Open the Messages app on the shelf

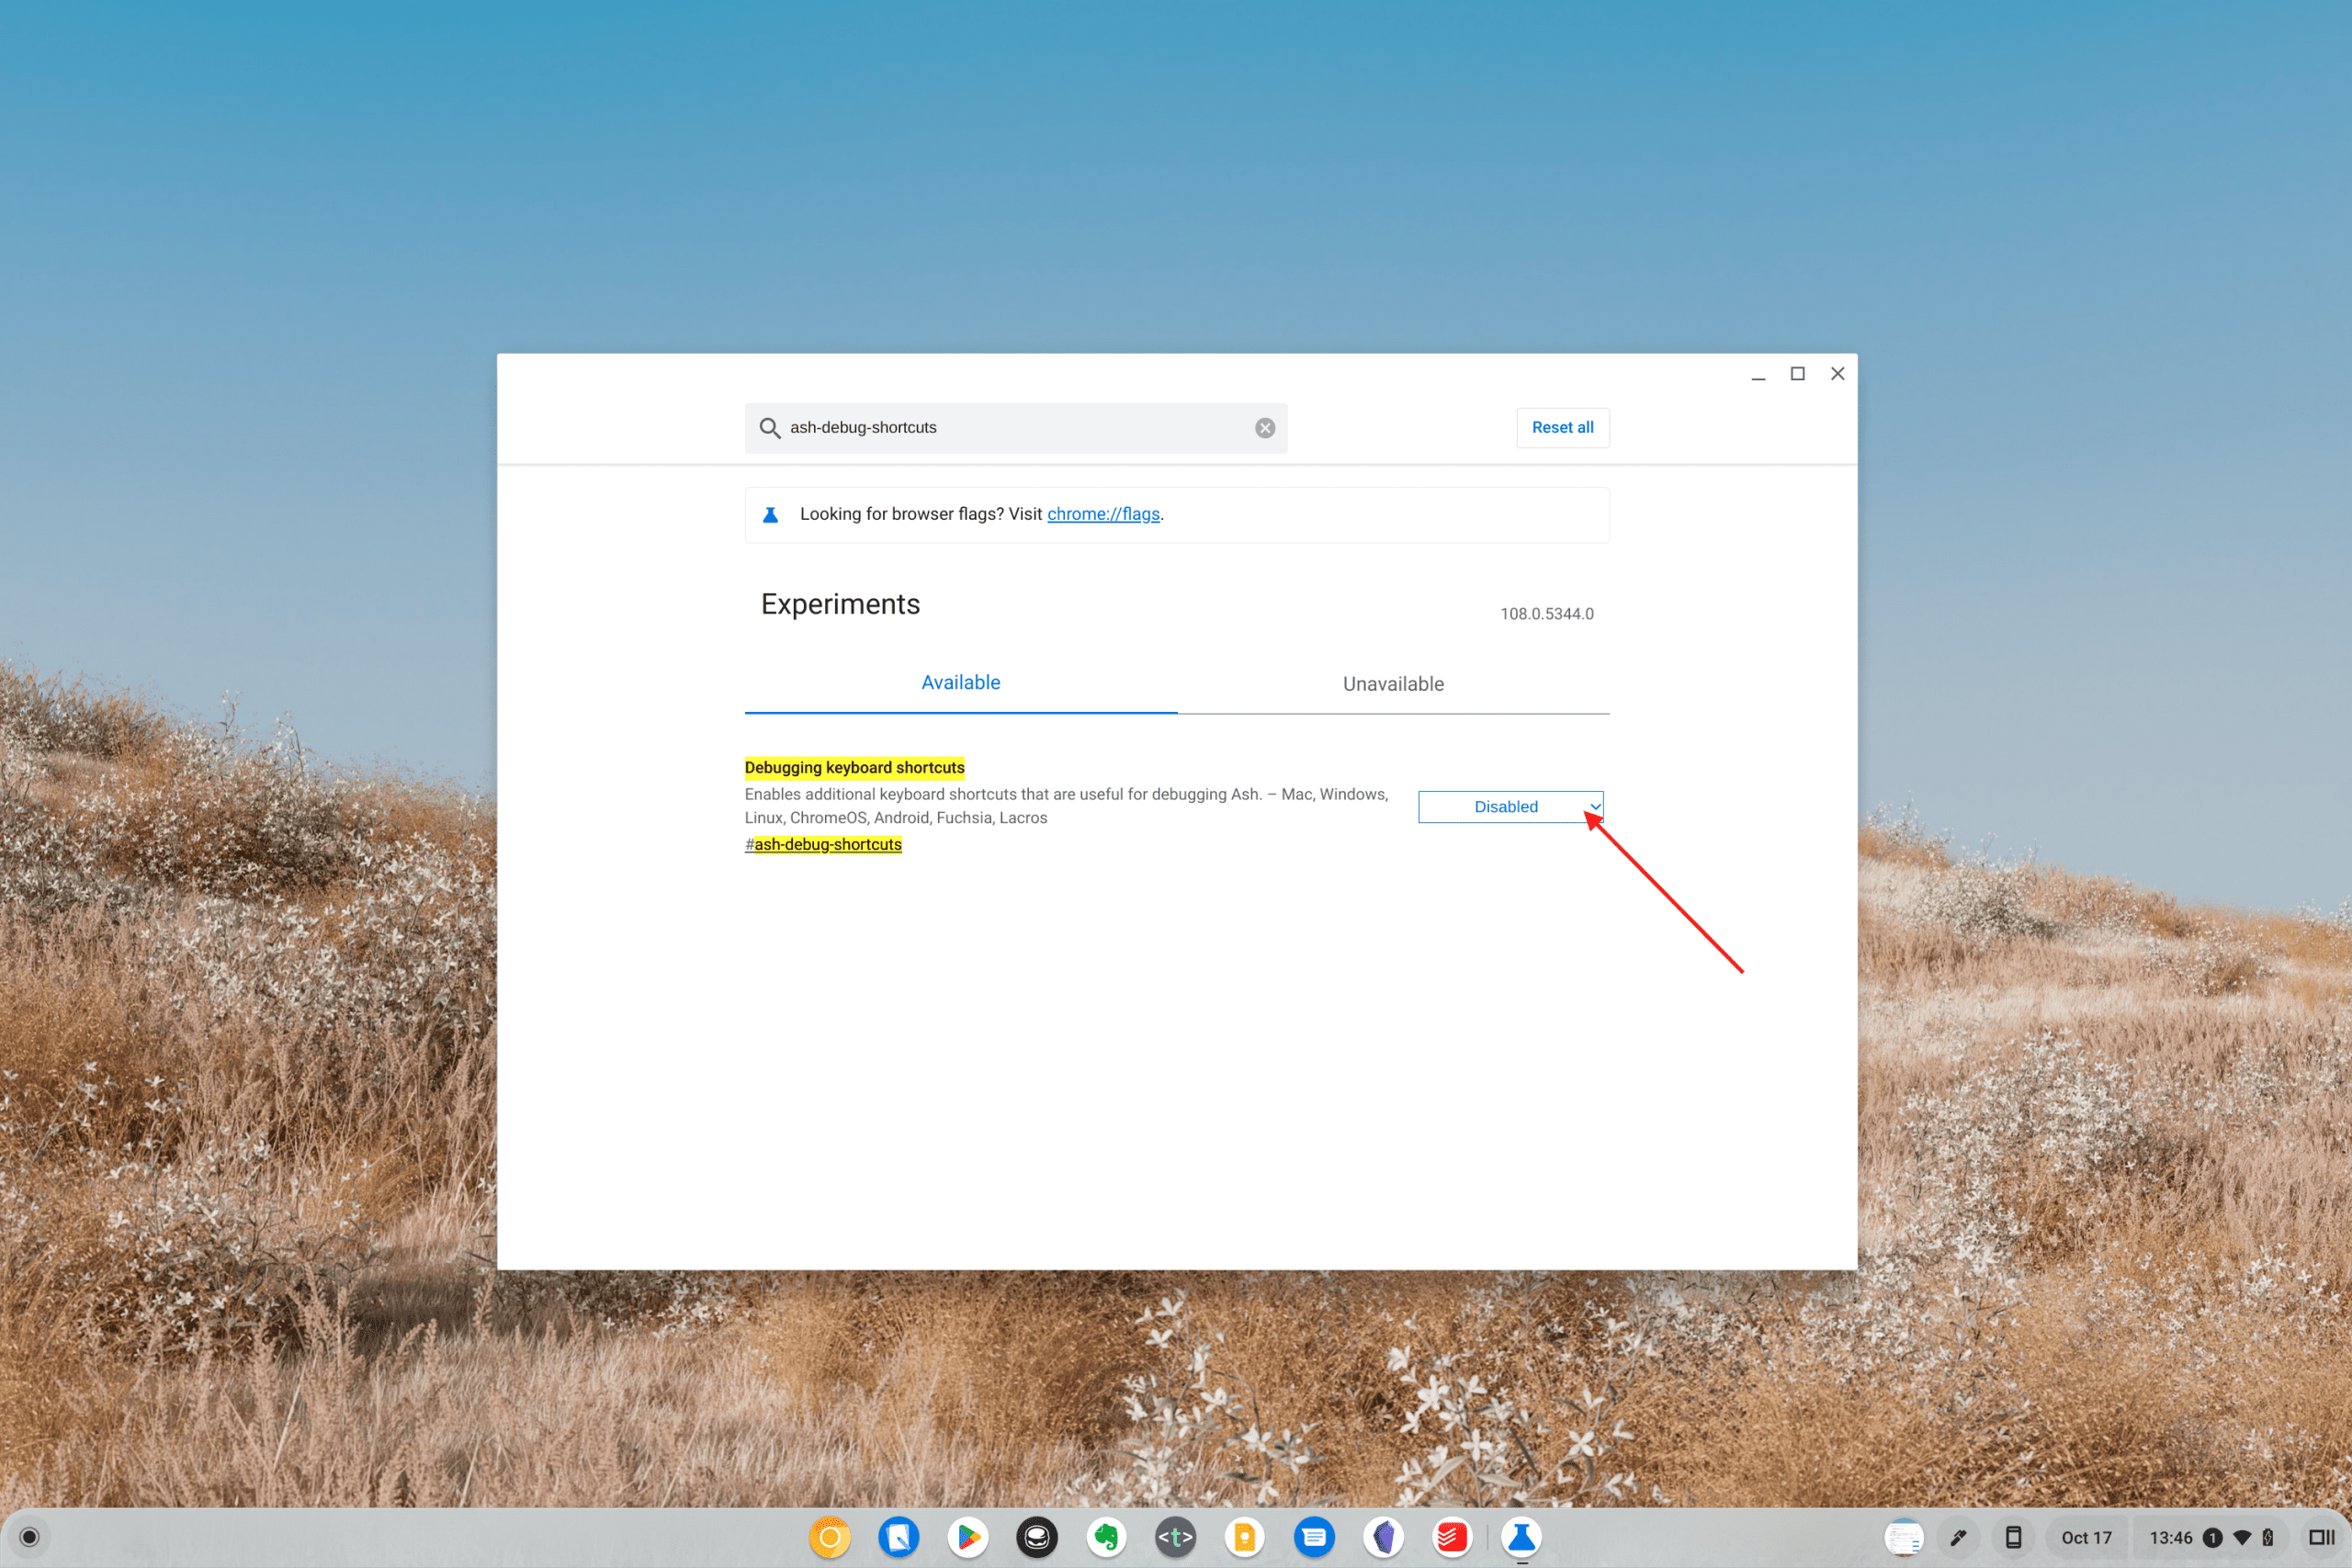point(1314,1537)
